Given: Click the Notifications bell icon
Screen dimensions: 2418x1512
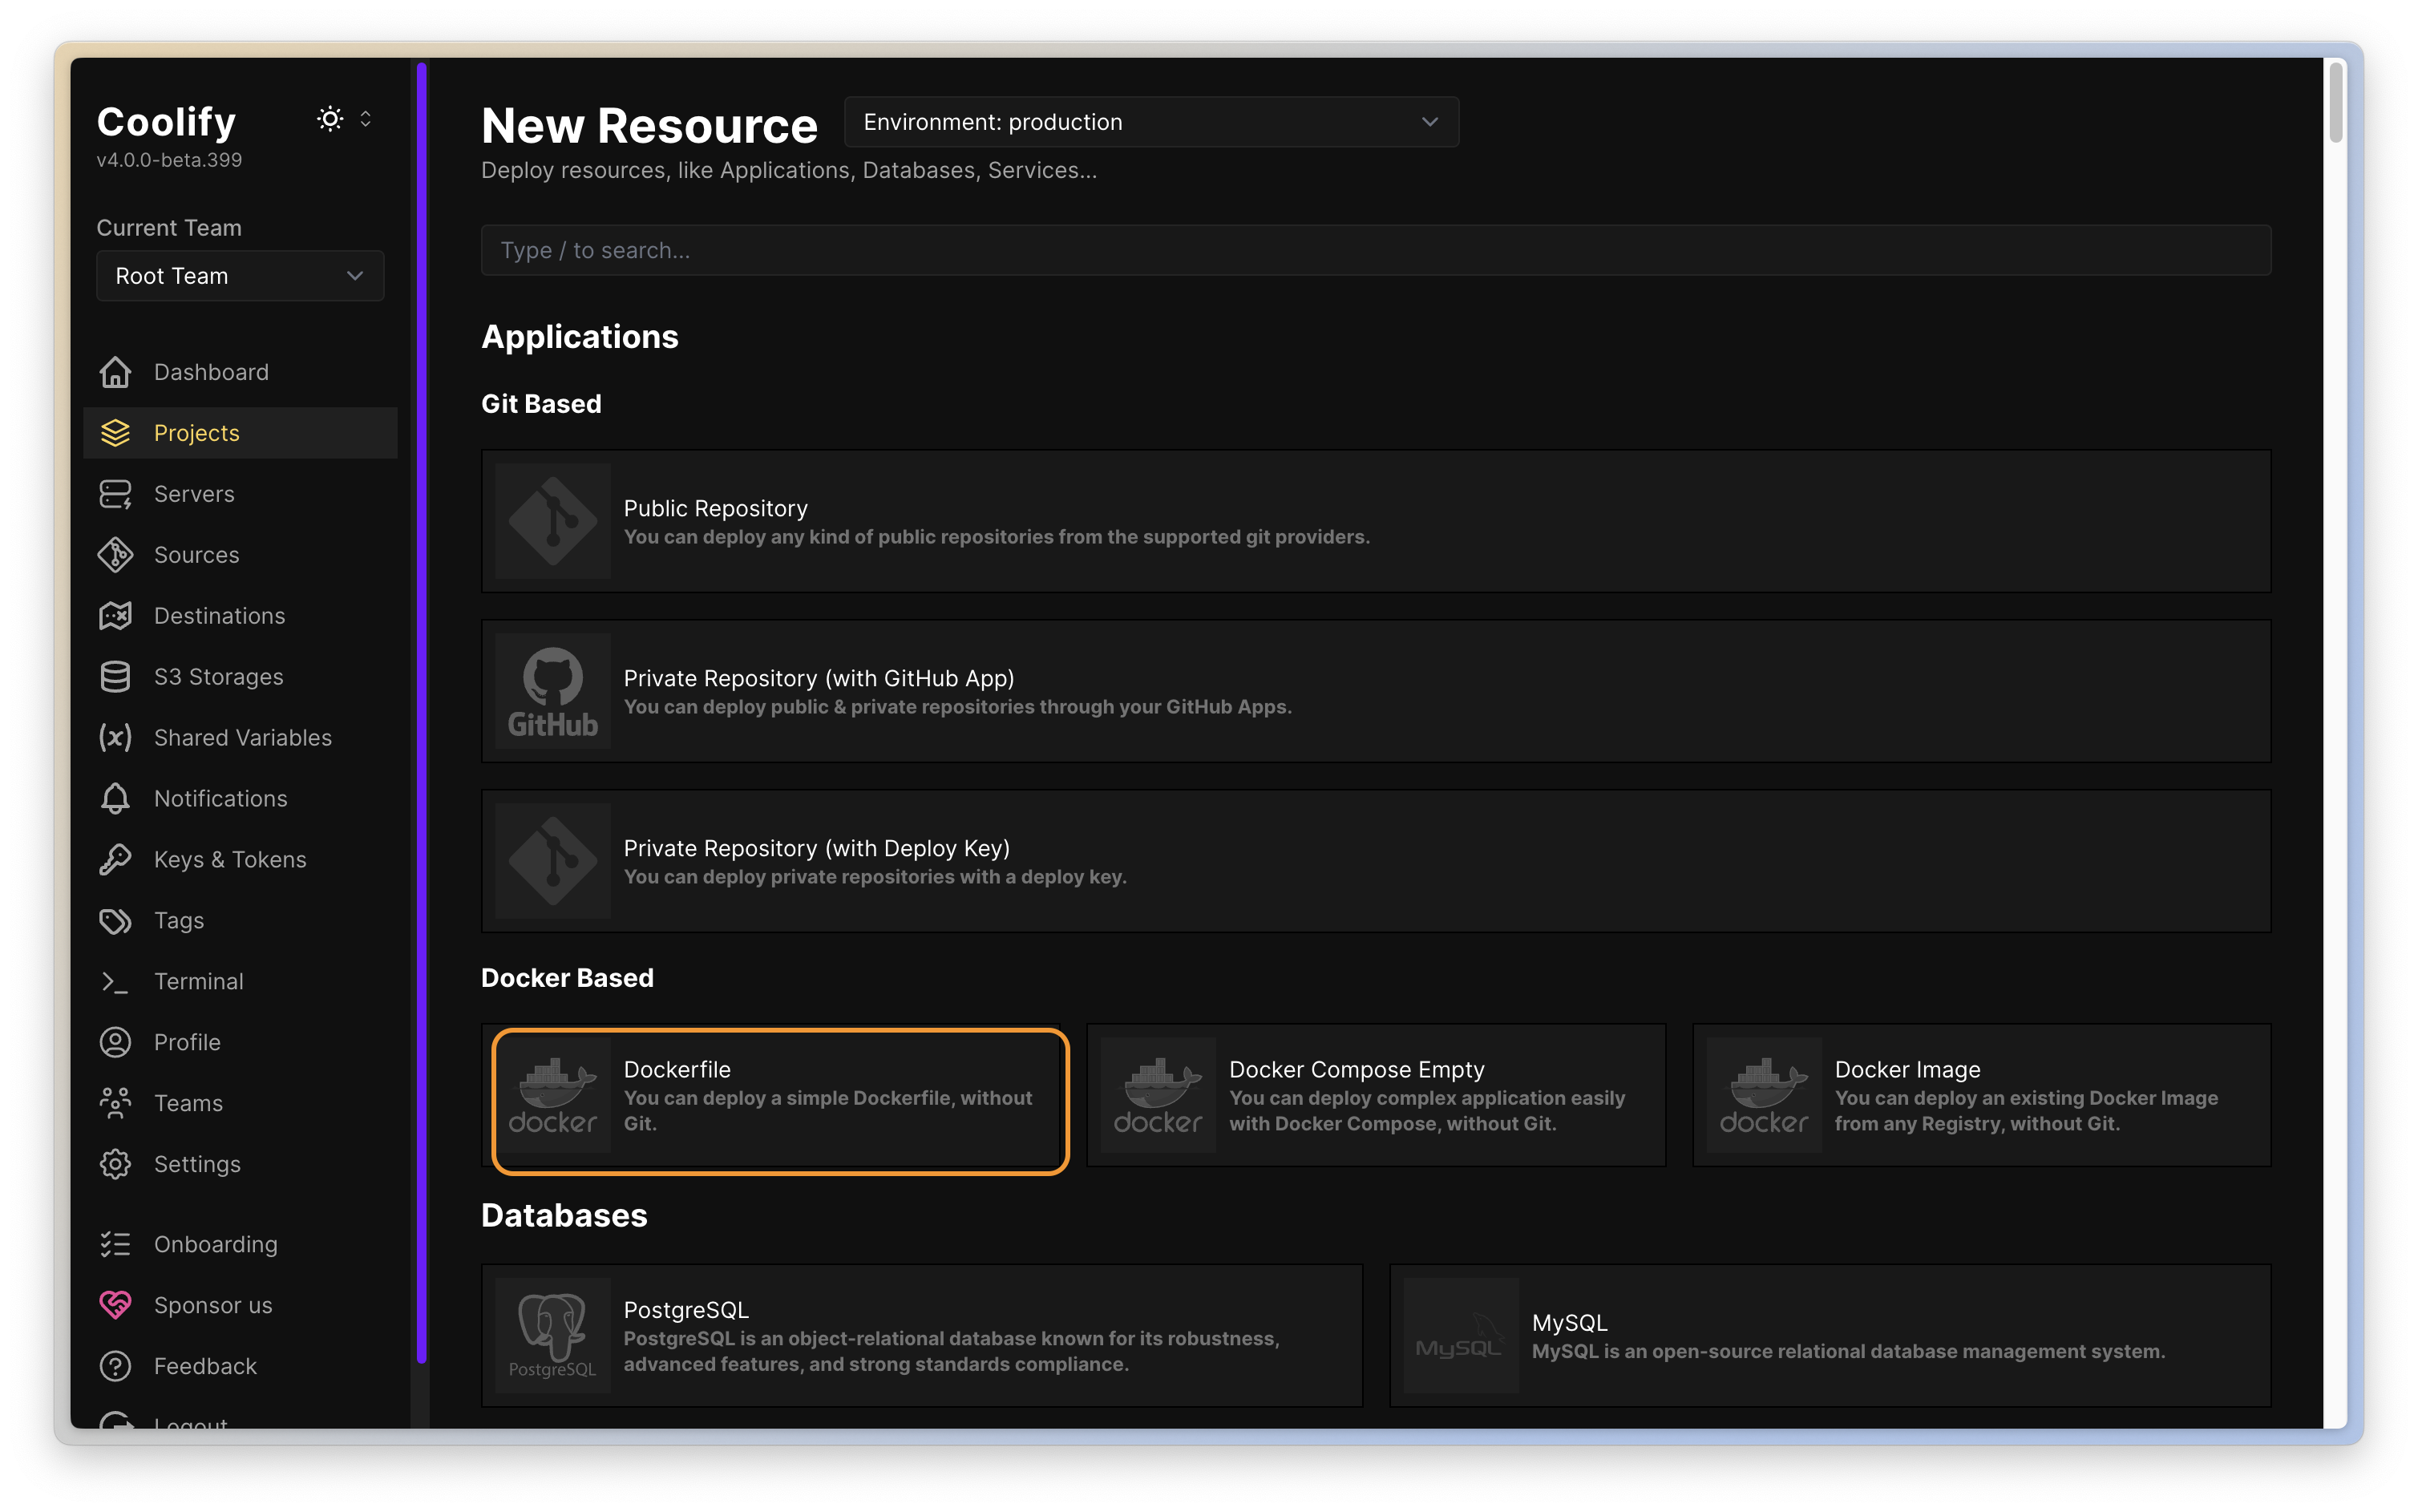Looking at the screenshot, I should 115,798.
